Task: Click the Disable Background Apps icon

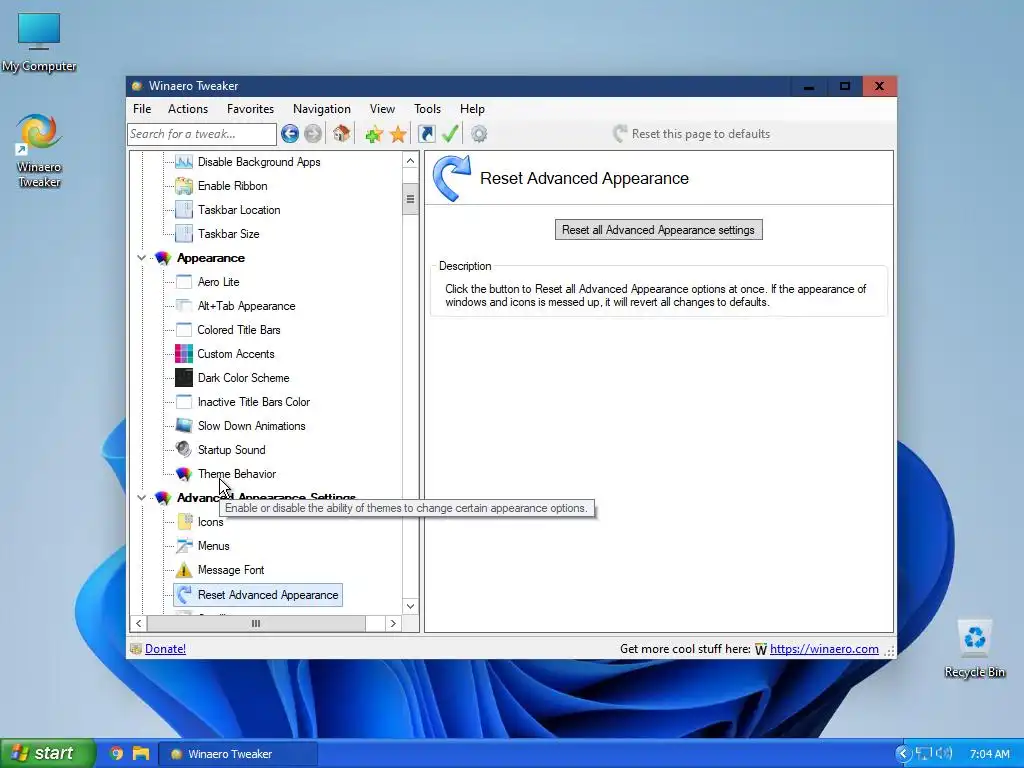Action: [x=184, y=162]
